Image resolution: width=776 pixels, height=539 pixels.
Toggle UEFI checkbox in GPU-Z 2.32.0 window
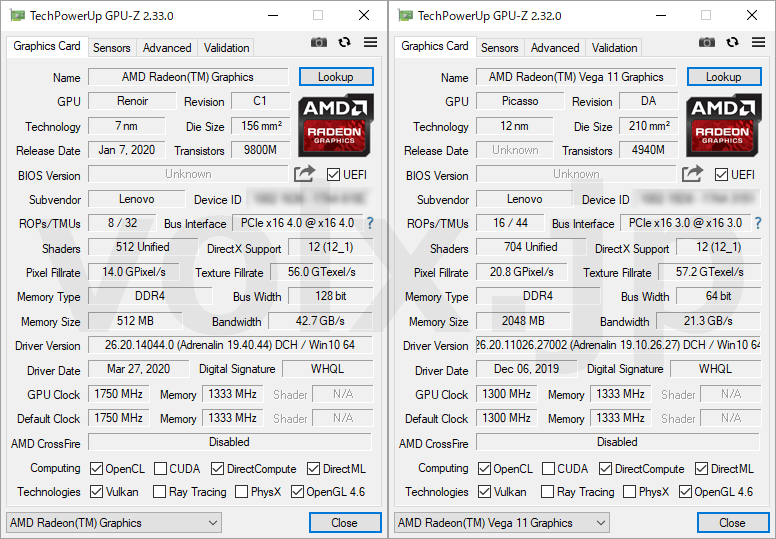click(722, 175)
